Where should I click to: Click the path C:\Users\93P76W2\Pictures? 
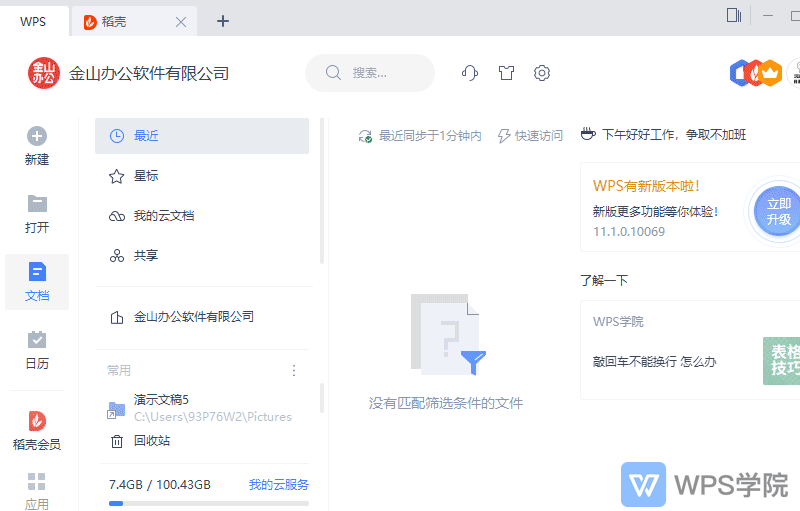click(x=213, y=417)
